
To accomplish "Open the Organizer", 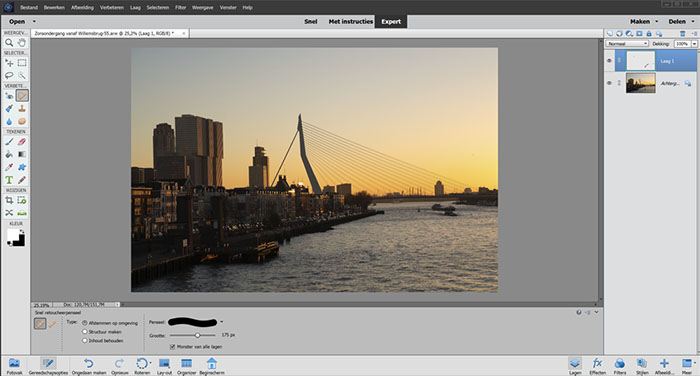I will pos(186,366).
